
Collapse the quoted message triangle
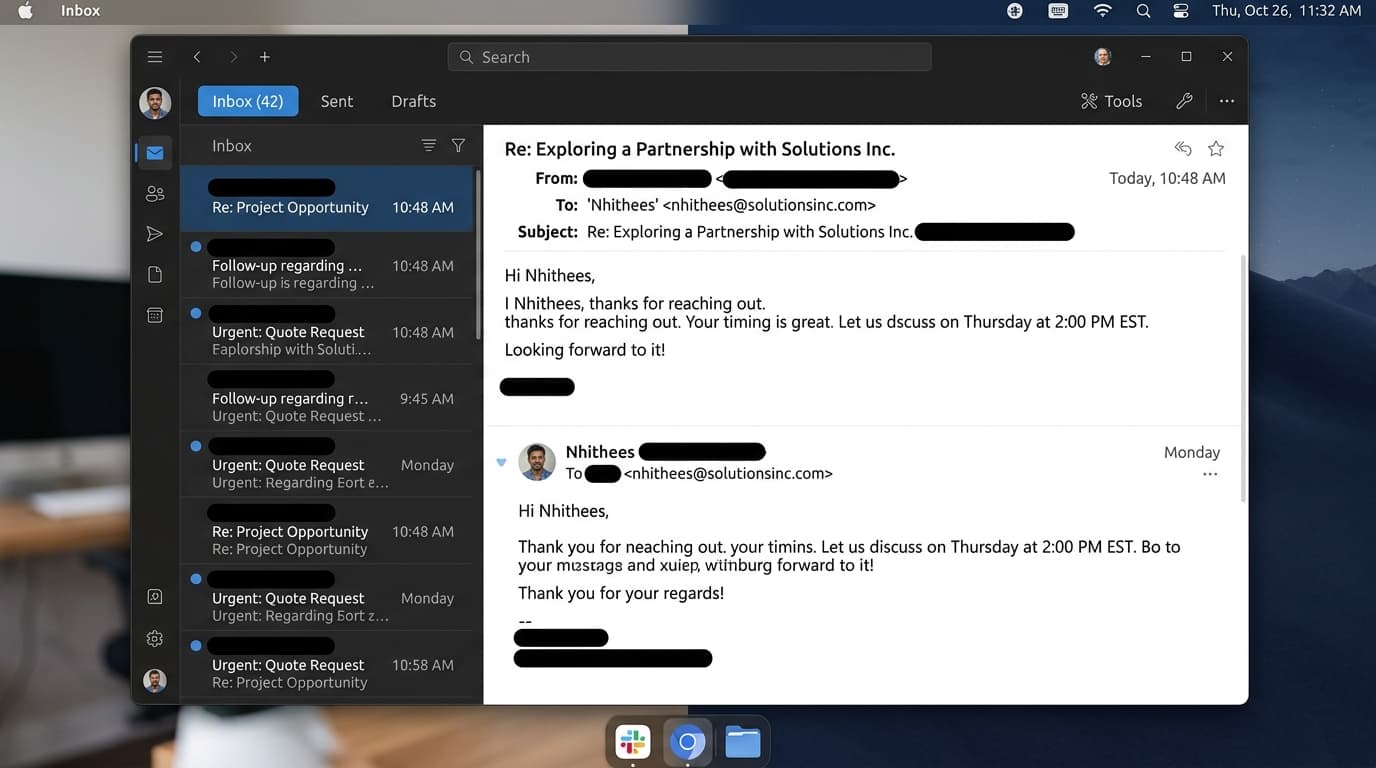click(x=501, y=462)
